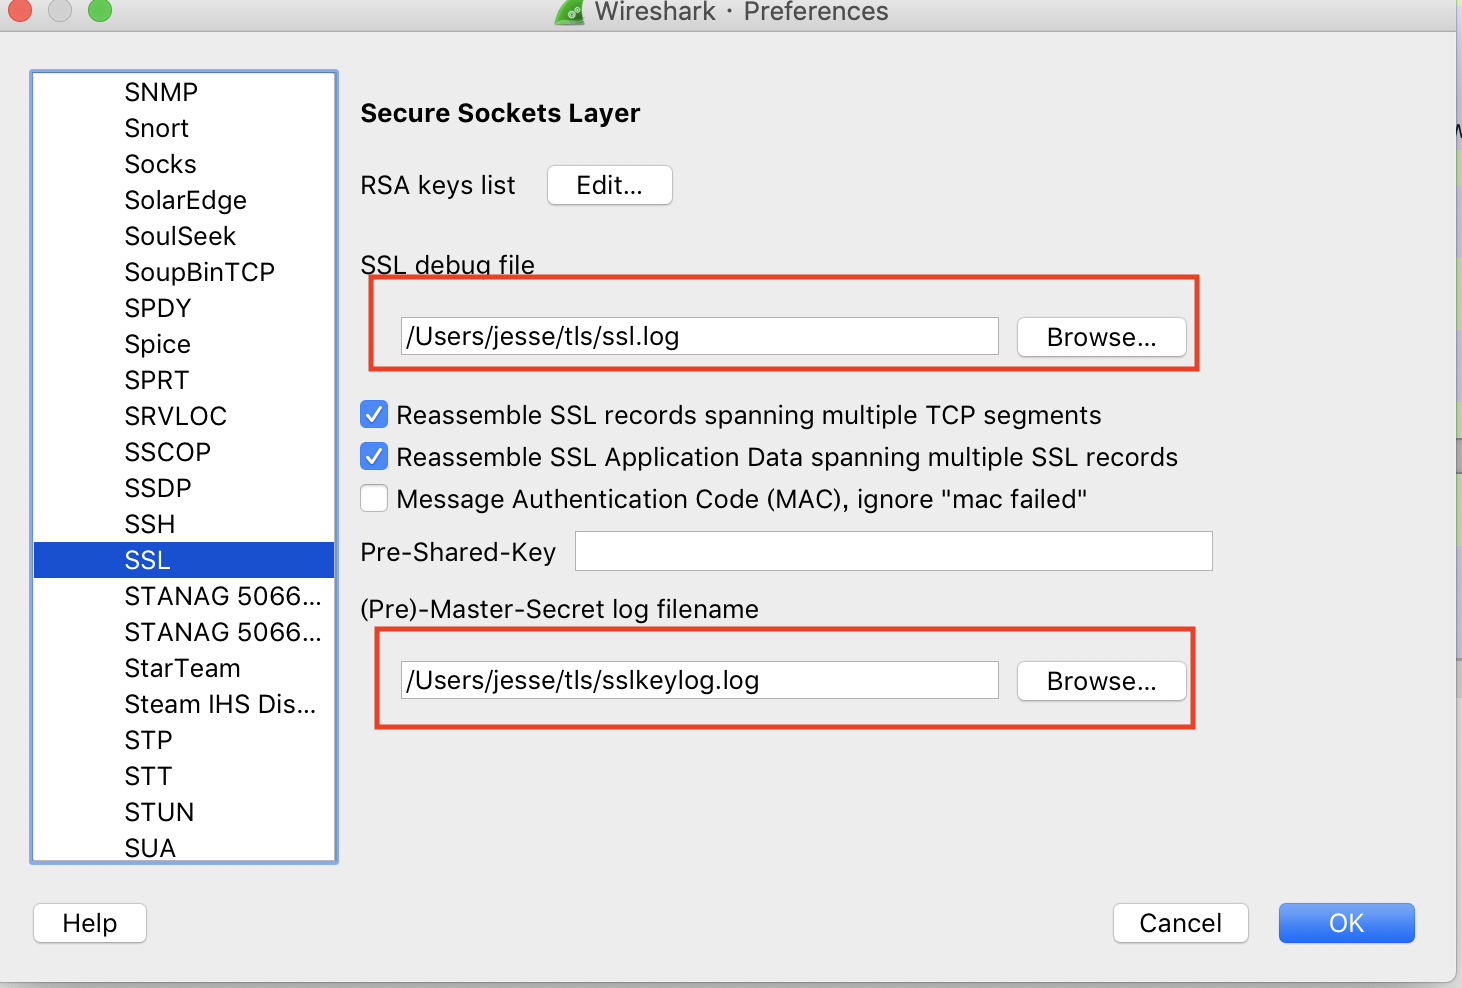1462x988 pixels.
Task: Click the highlighted SSL protocol entry
Action: 184,560
